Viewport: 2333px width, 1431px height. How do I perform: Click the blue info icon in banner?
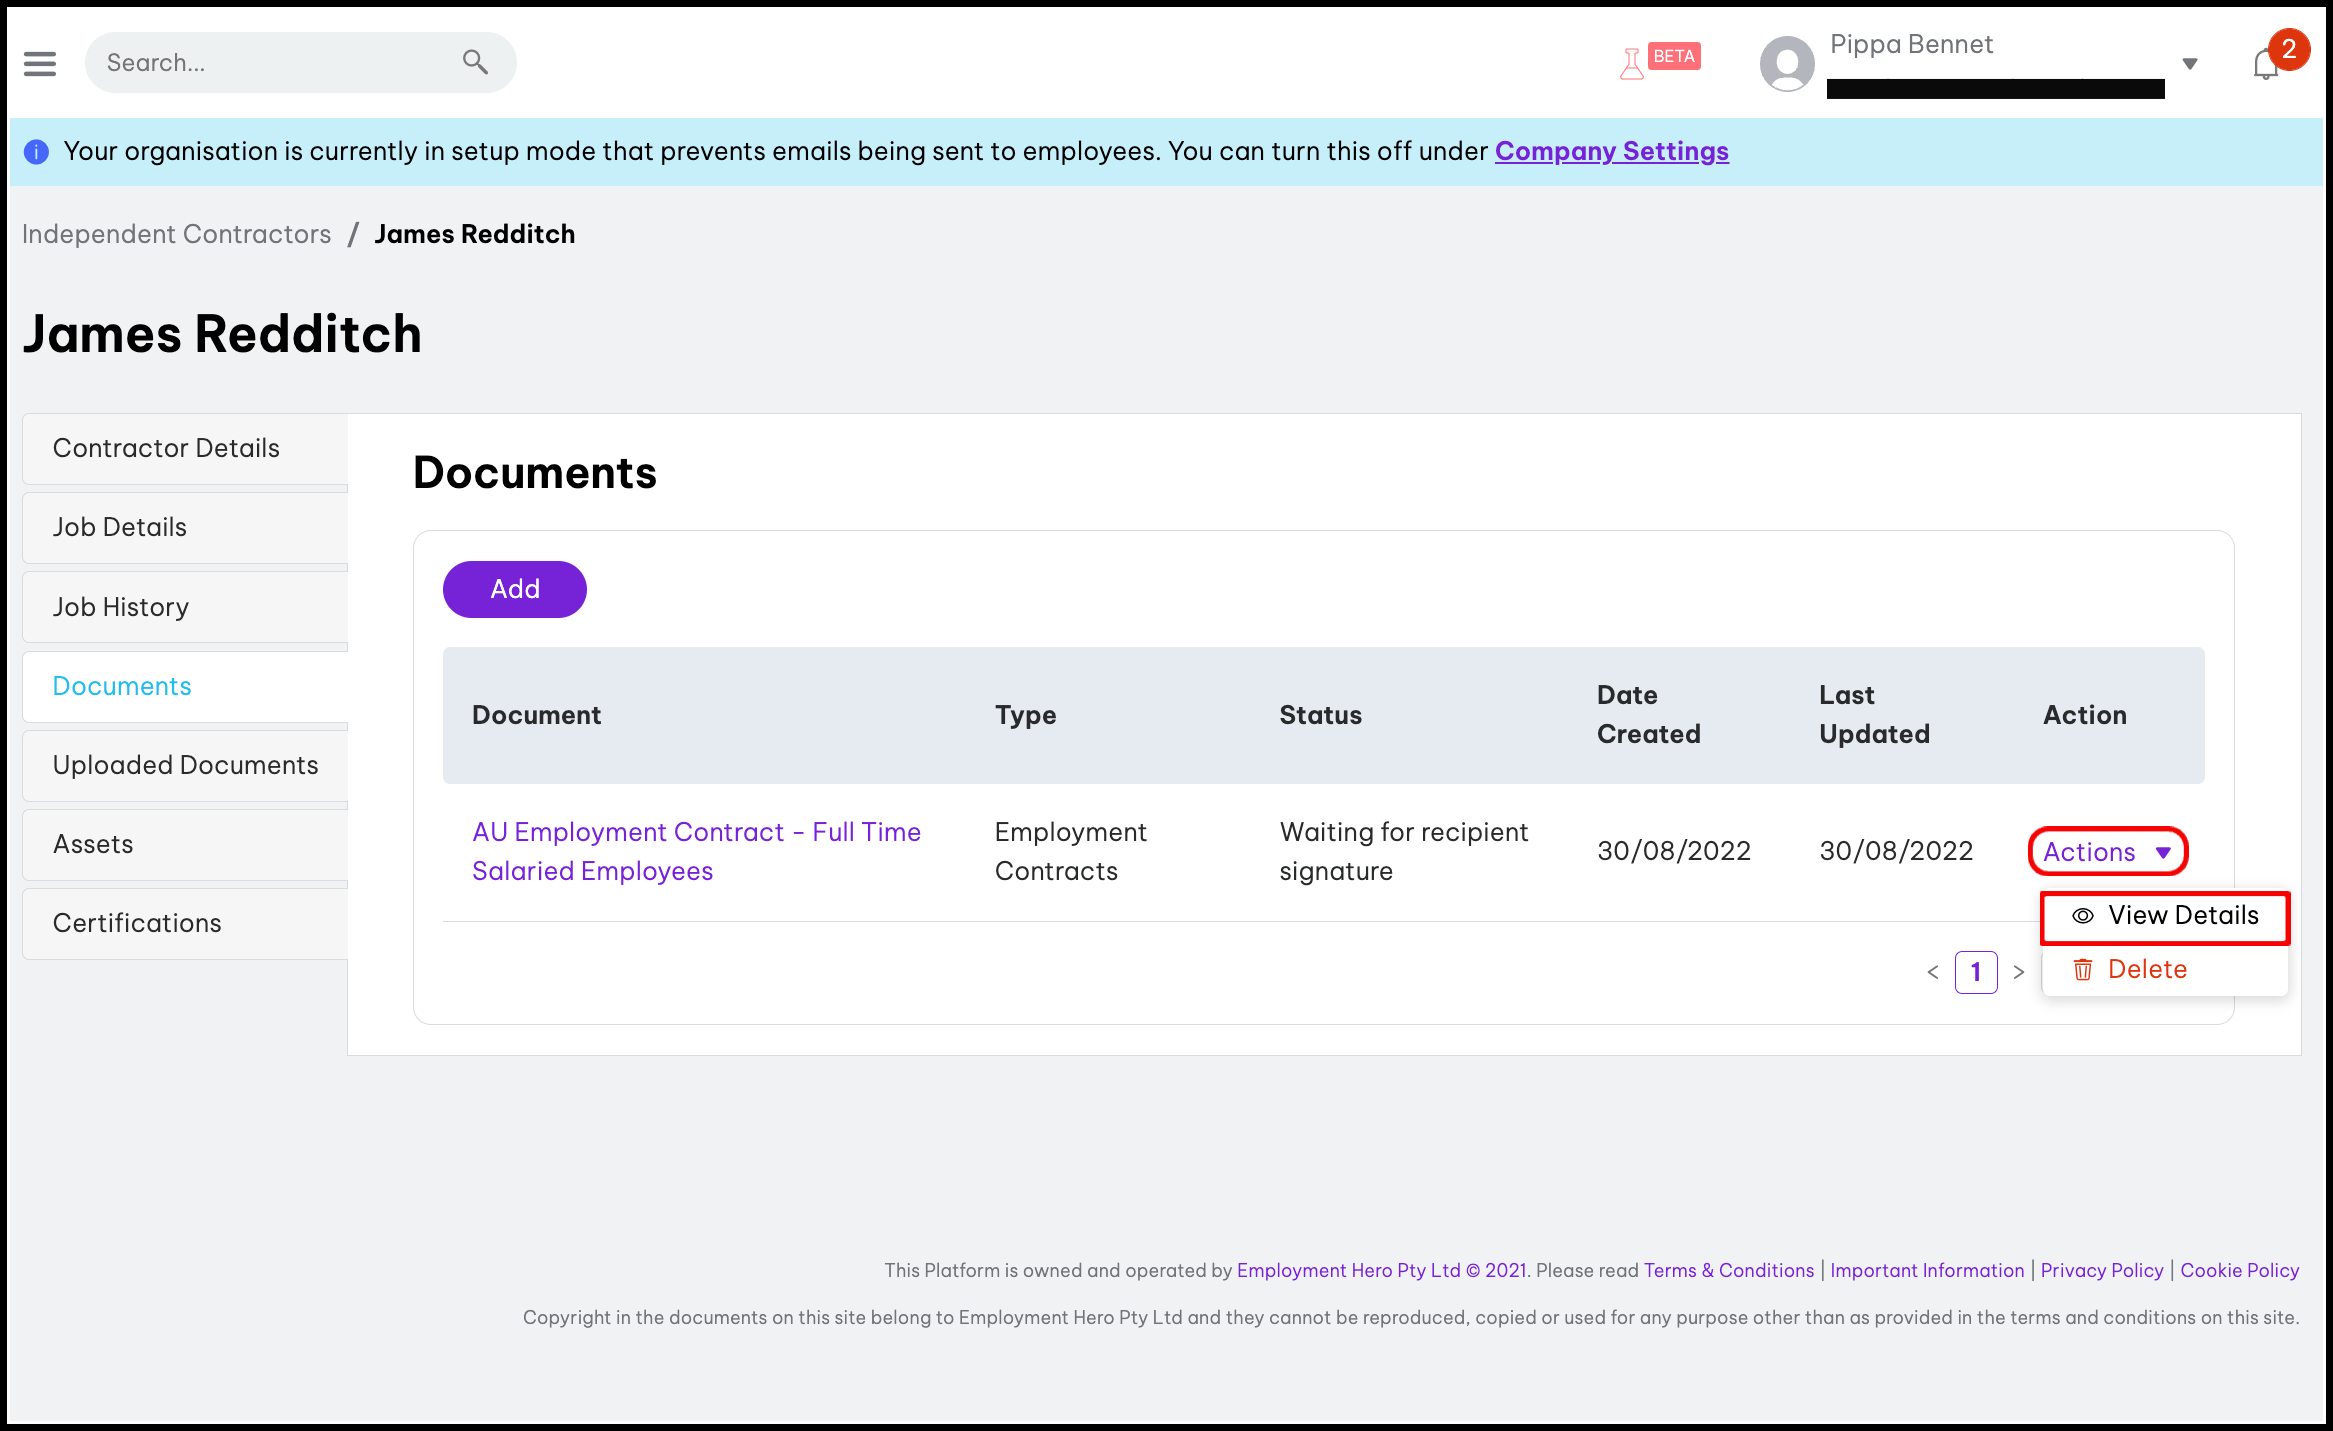[x=36, y=152]
